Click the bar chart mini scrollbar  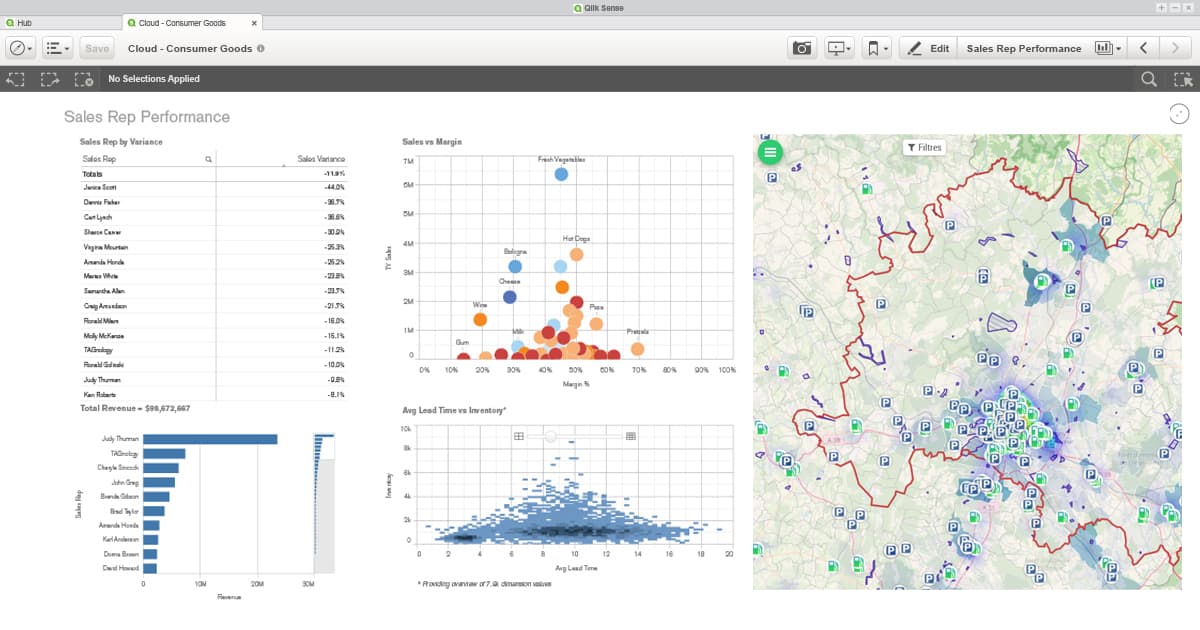325,446
